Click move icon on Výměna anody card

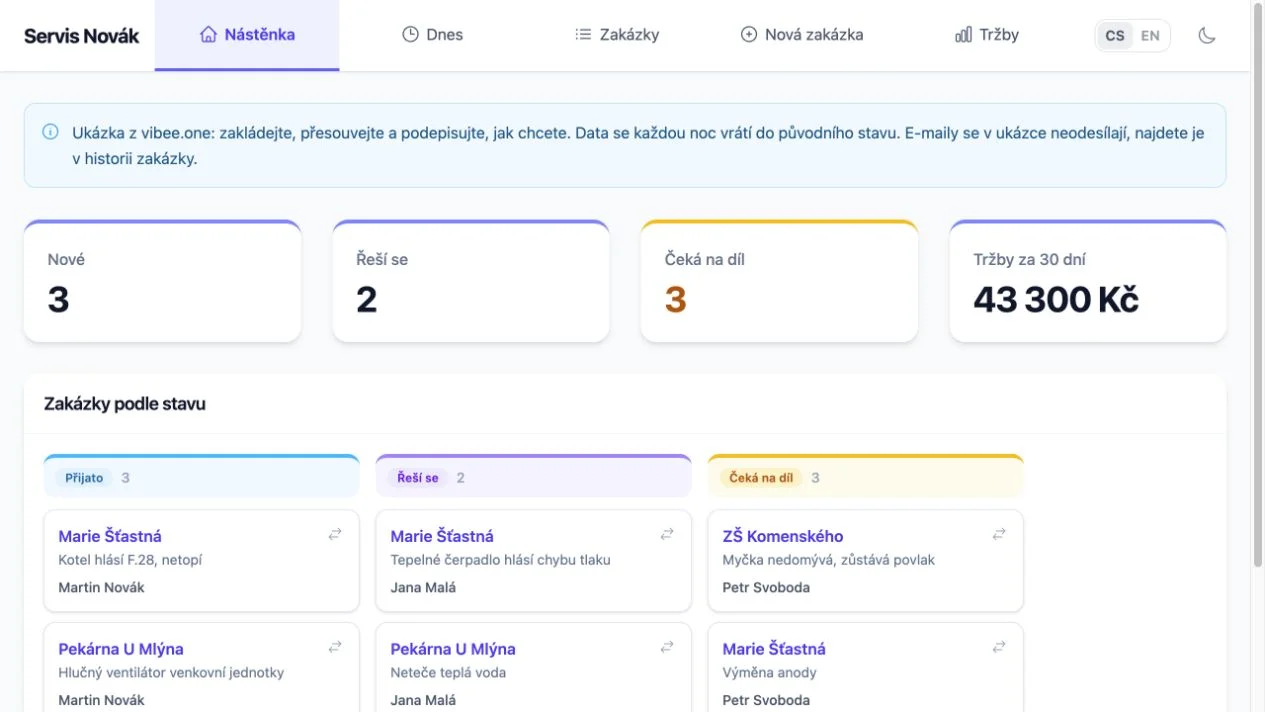(999, 648)
